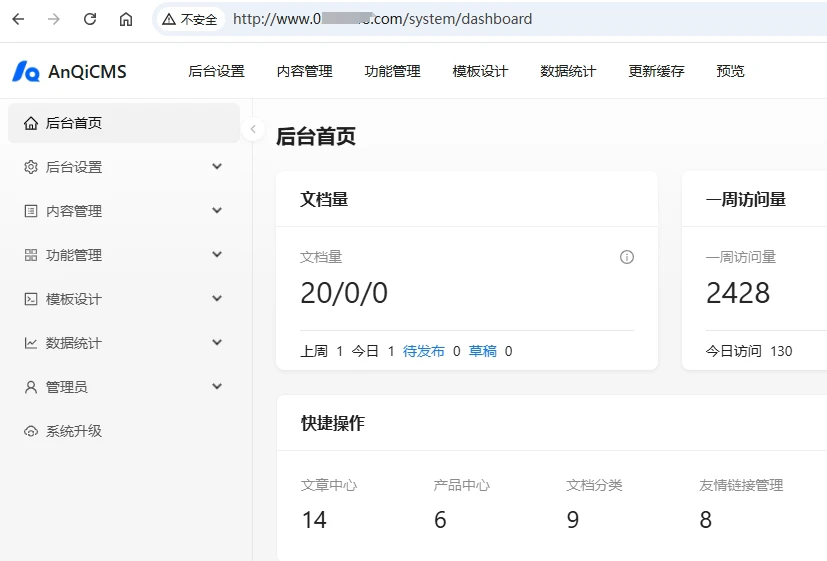The width and height of the screenshot is (827, 561).
Task: Click the info icon in 文档量 card
Action: pos(627,257)
